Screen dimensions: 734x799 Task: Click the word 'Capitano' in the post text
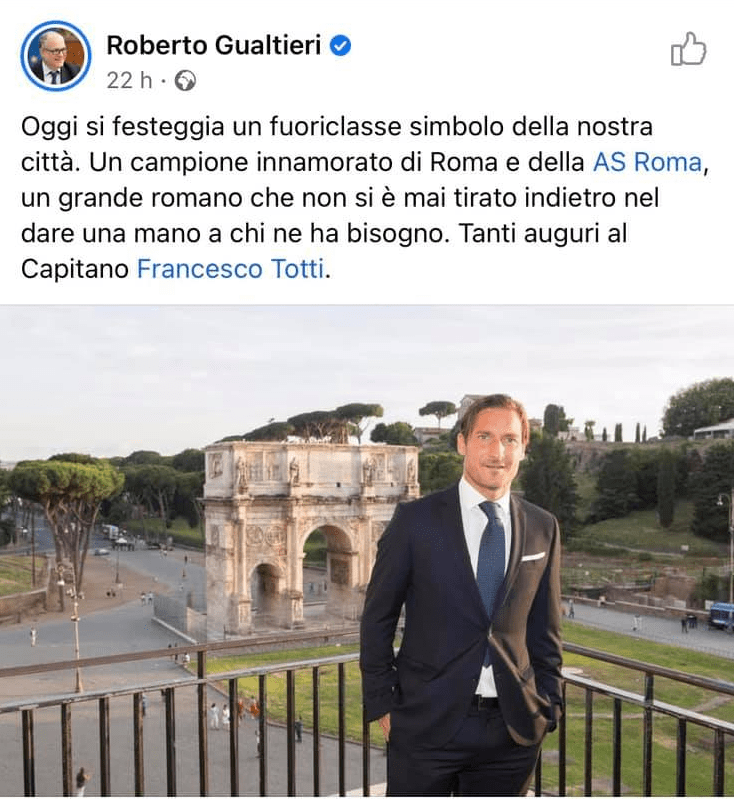click(75, 269)
